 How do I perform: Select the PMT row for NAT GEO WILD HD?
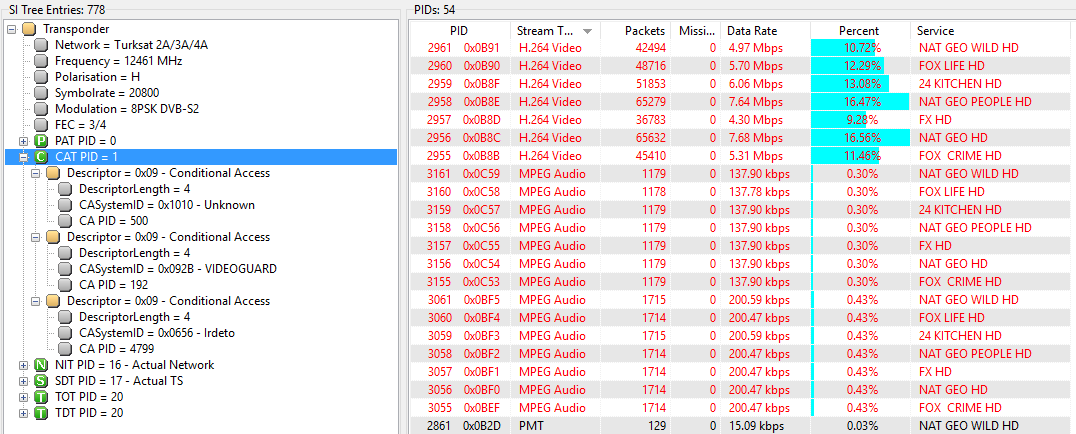tap(742, 426)
